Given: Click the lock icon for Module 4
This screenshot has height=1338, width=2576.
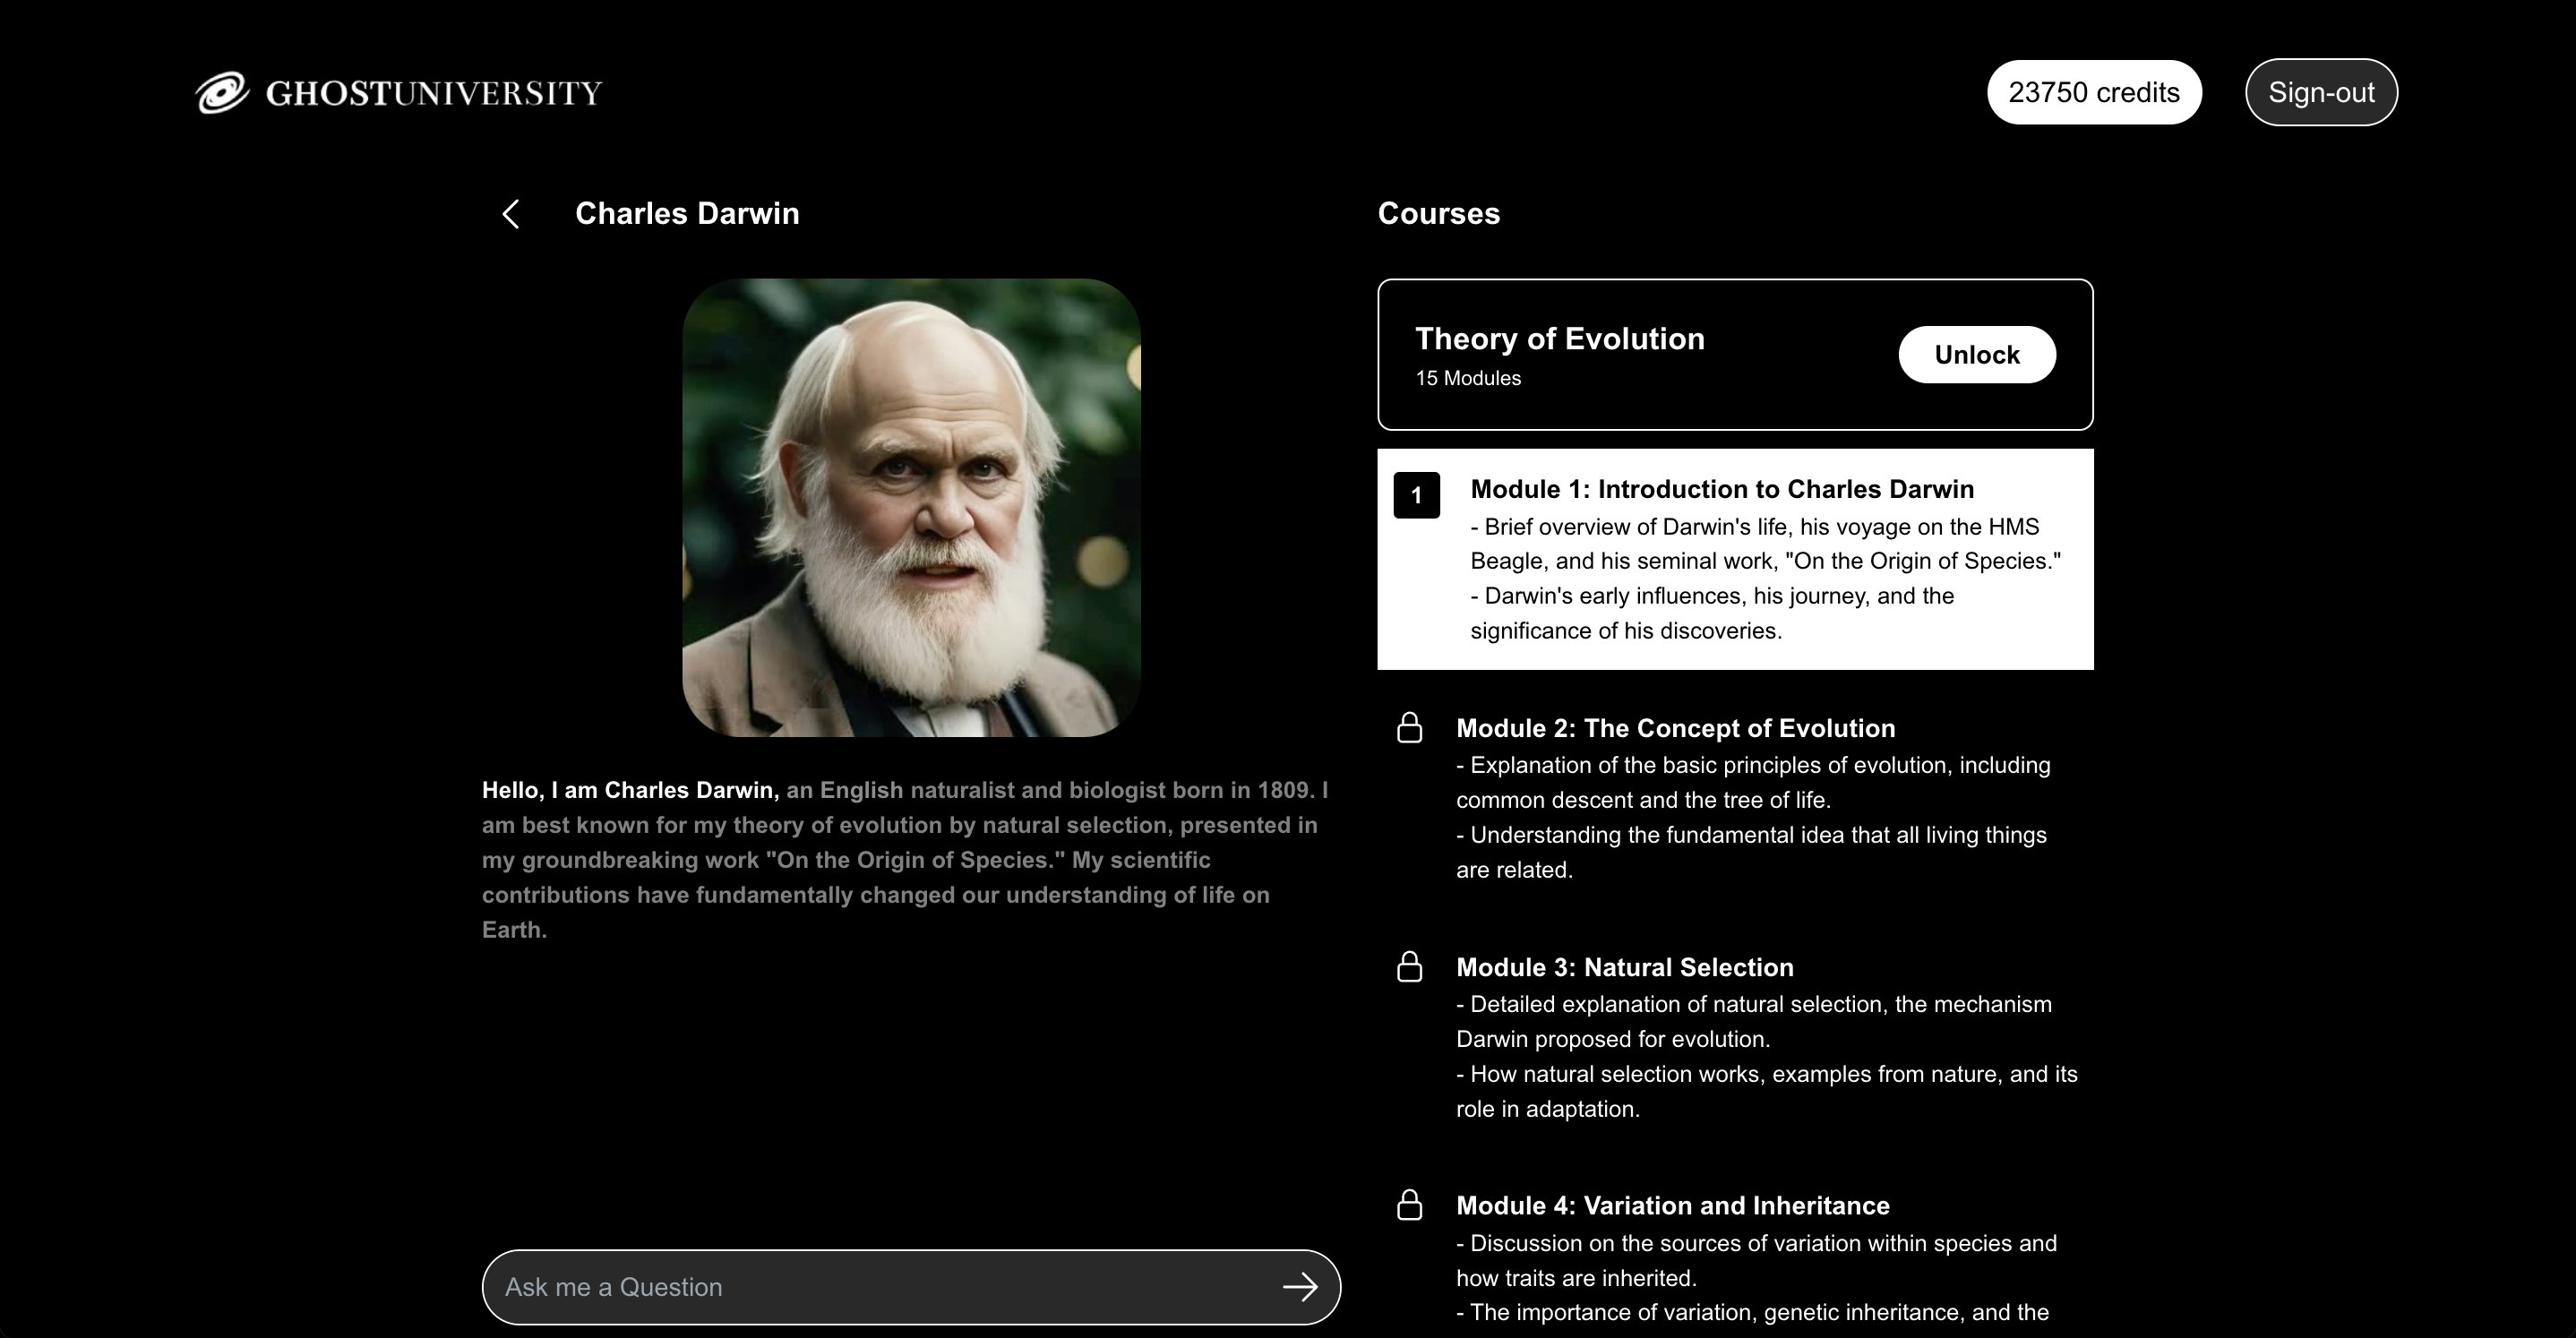Looking at the screenshot, I should coord(1409,1205).
